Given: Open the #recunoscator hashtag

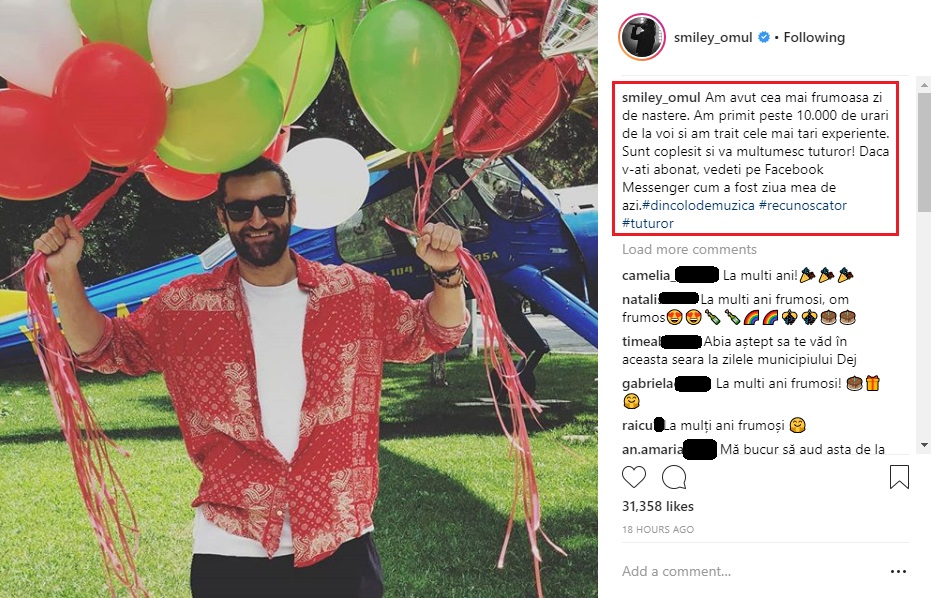Looking at the screenshot, I should (803, 205).
